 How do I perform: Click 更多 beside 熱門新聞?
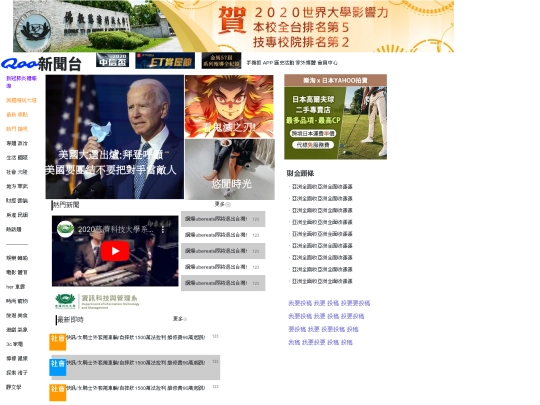222,204
